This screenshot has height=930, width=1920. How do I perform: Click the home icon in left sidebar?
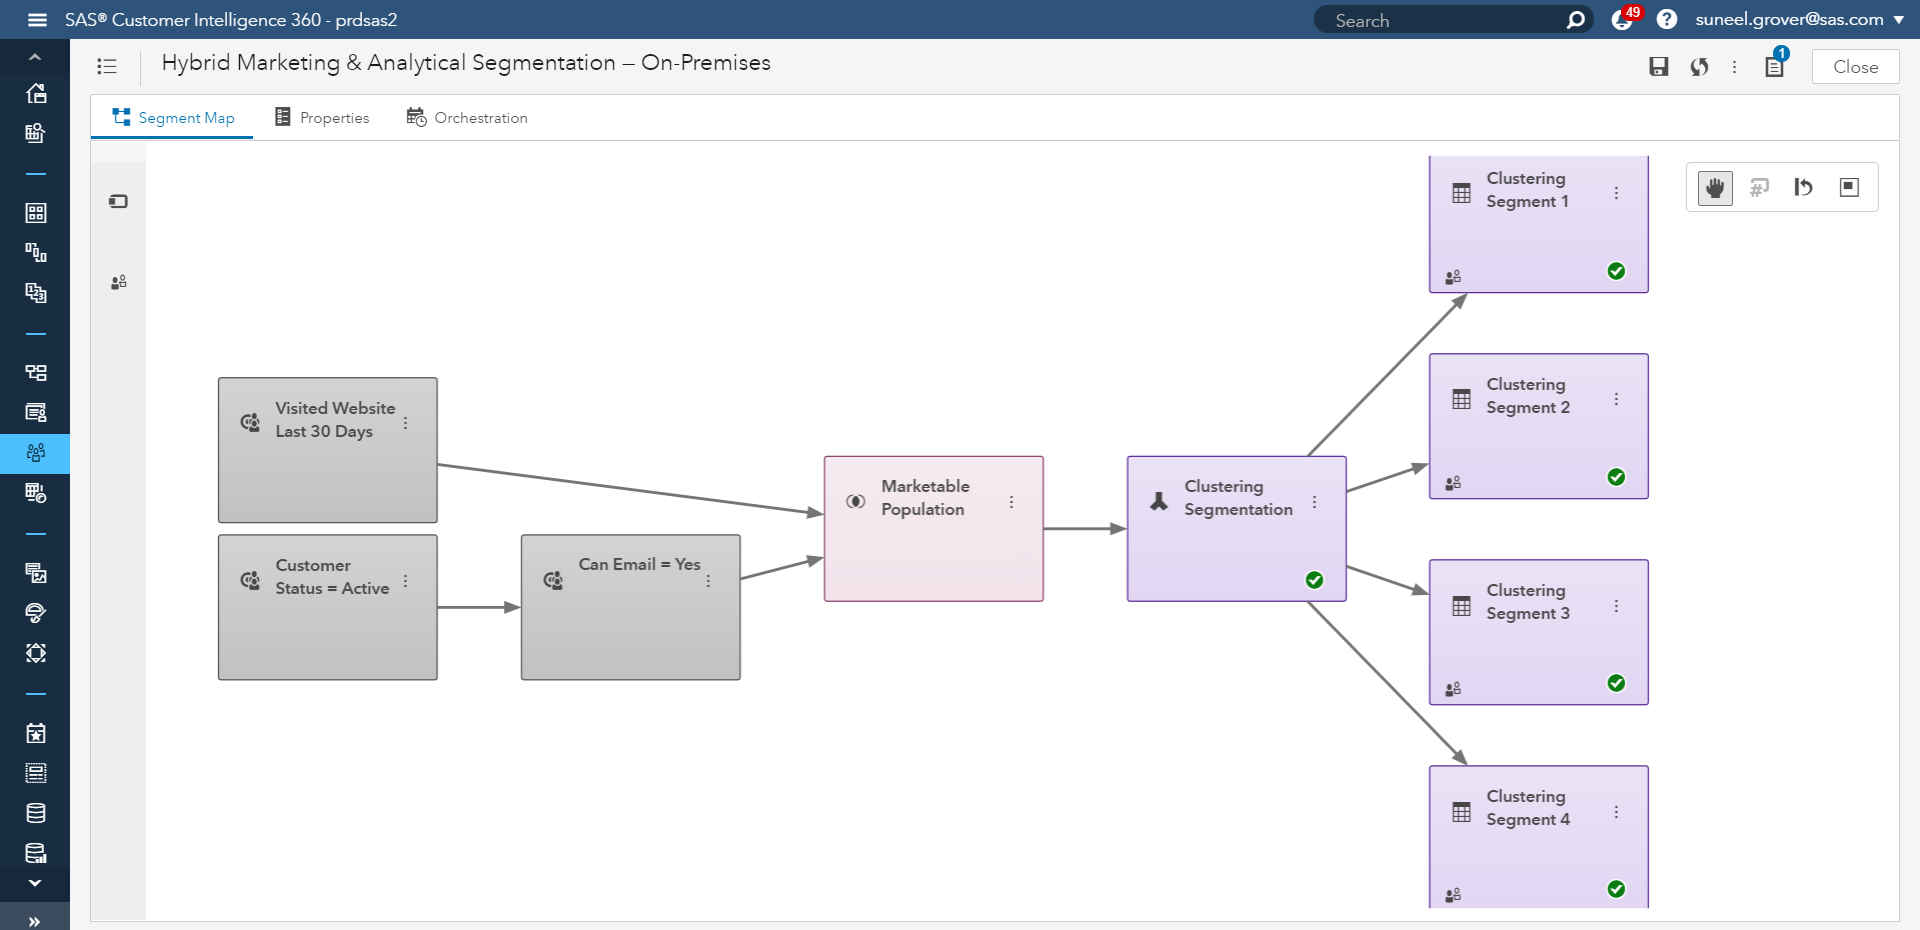pos(36,93)
